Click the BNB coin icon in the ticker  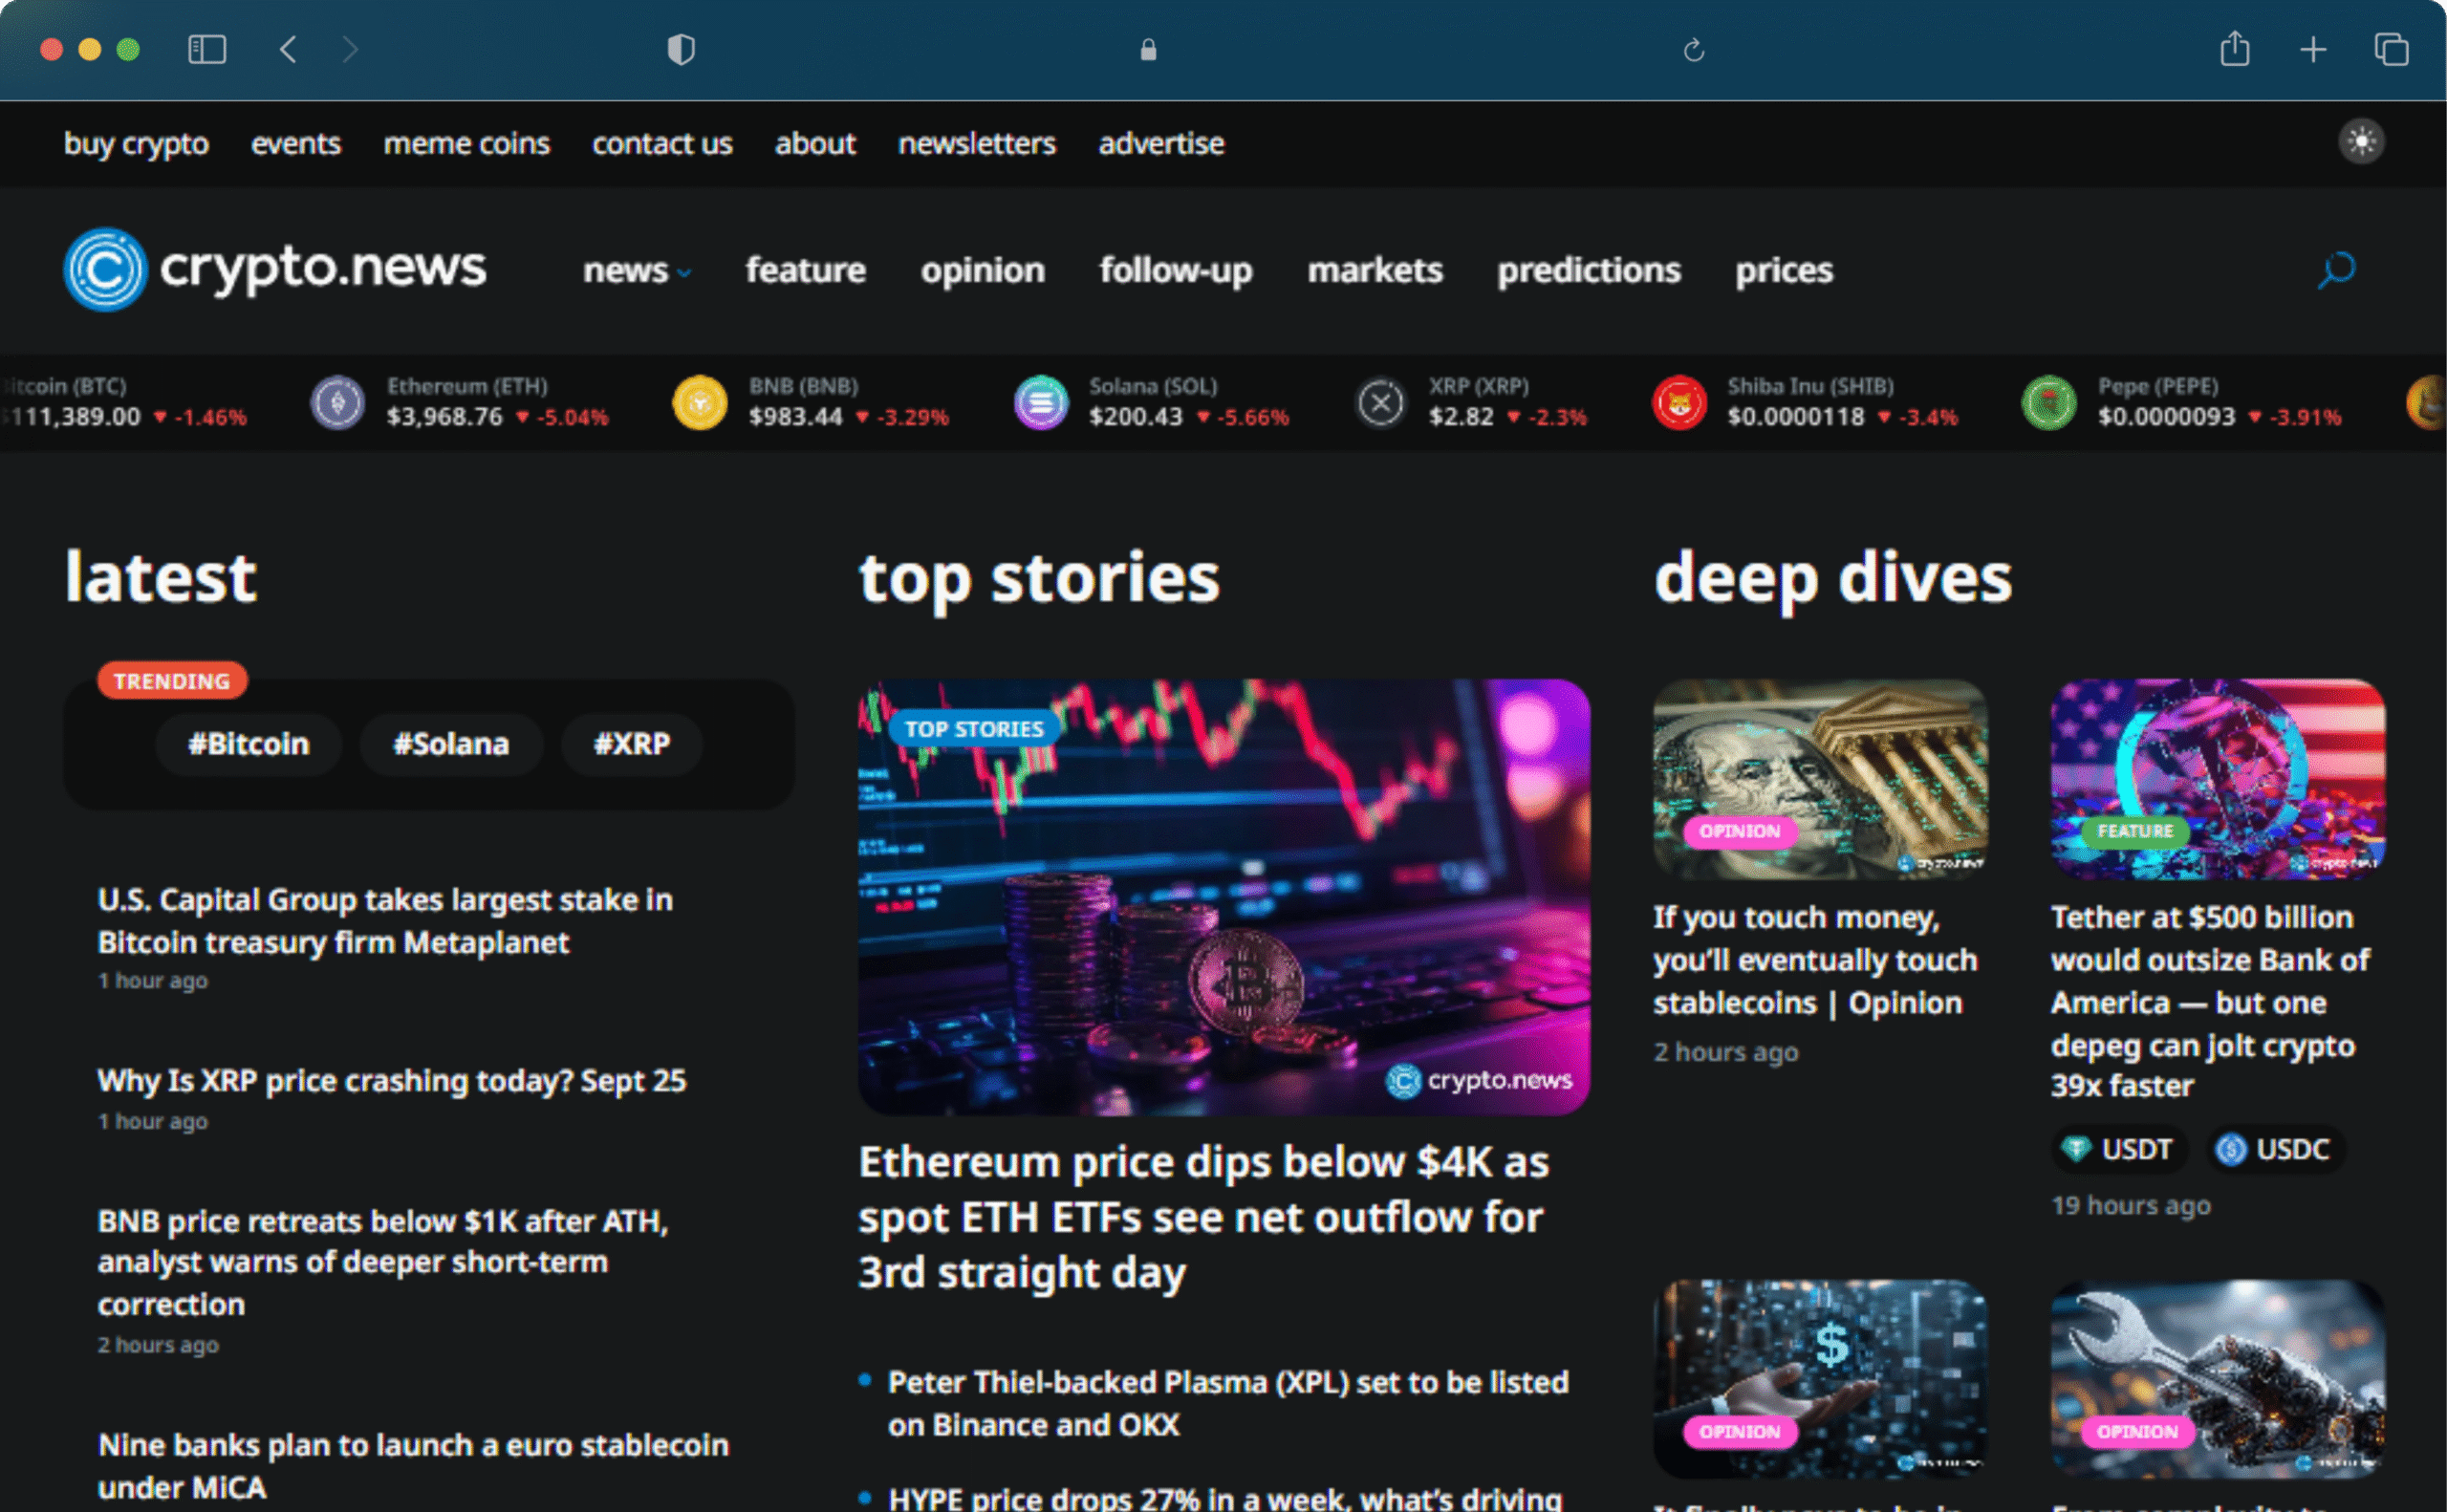699,403
